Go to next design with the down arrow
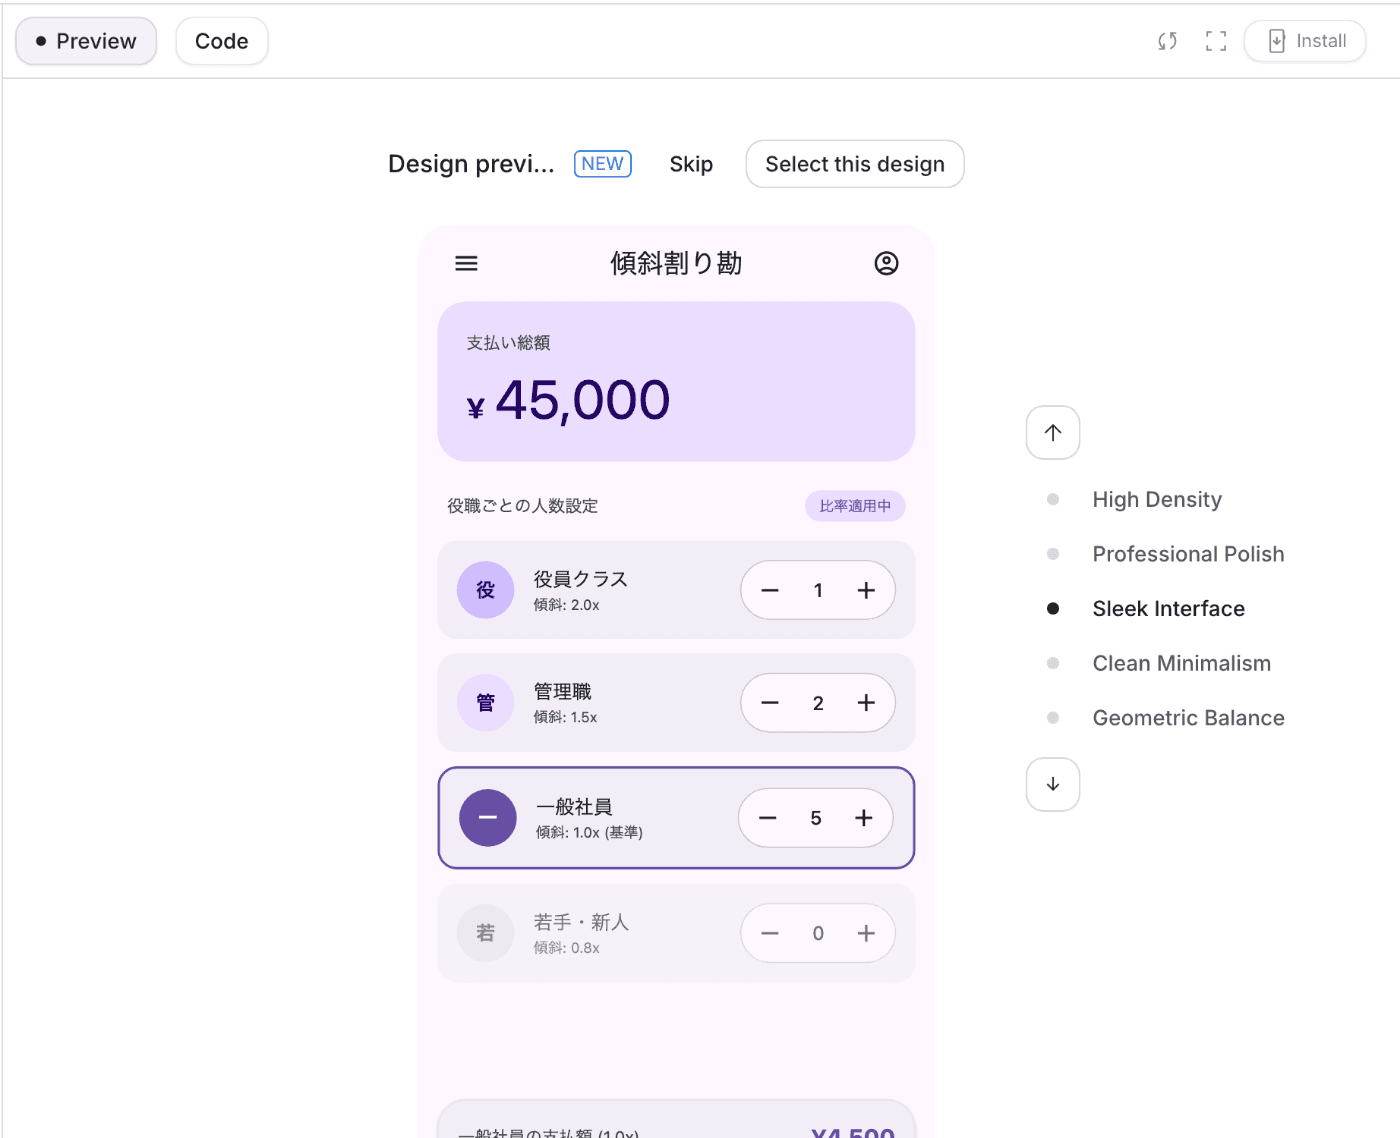The height and width of the screenshot is (1138, 1400). coord(1053,784)
